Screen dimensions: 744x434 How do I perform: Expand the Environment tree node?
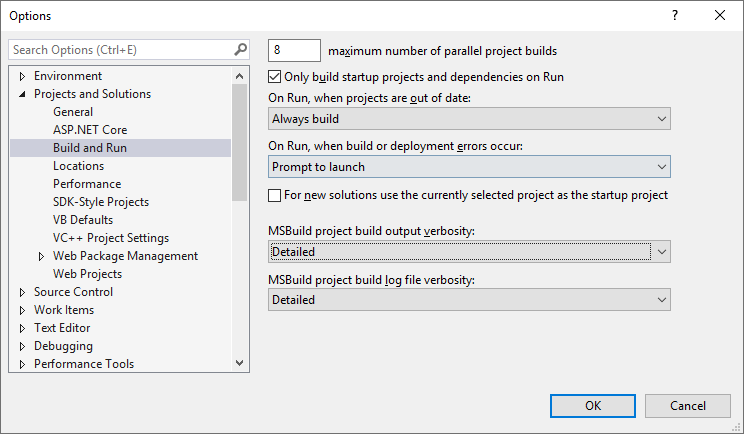tap(22, 76)
